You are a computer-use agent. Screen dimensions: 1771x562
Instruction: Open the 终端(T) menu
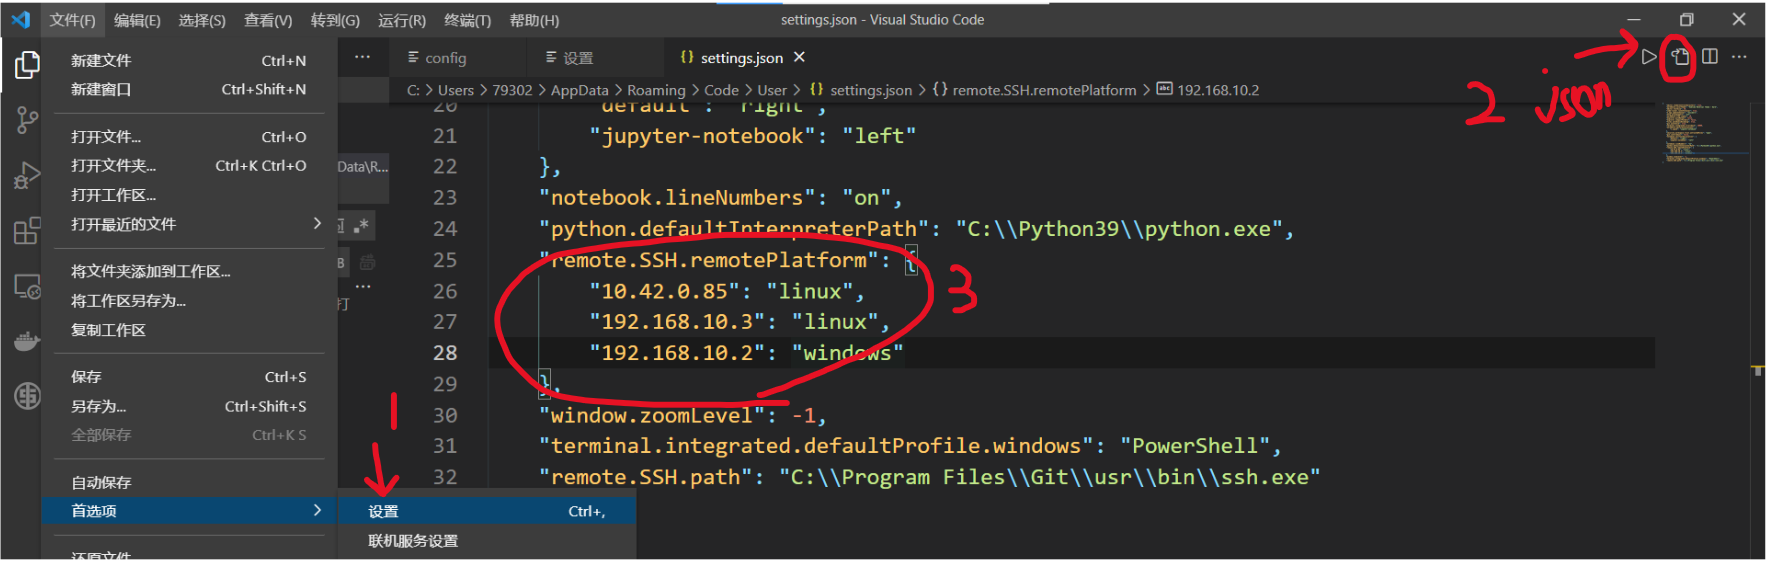(x=467, y=20)
